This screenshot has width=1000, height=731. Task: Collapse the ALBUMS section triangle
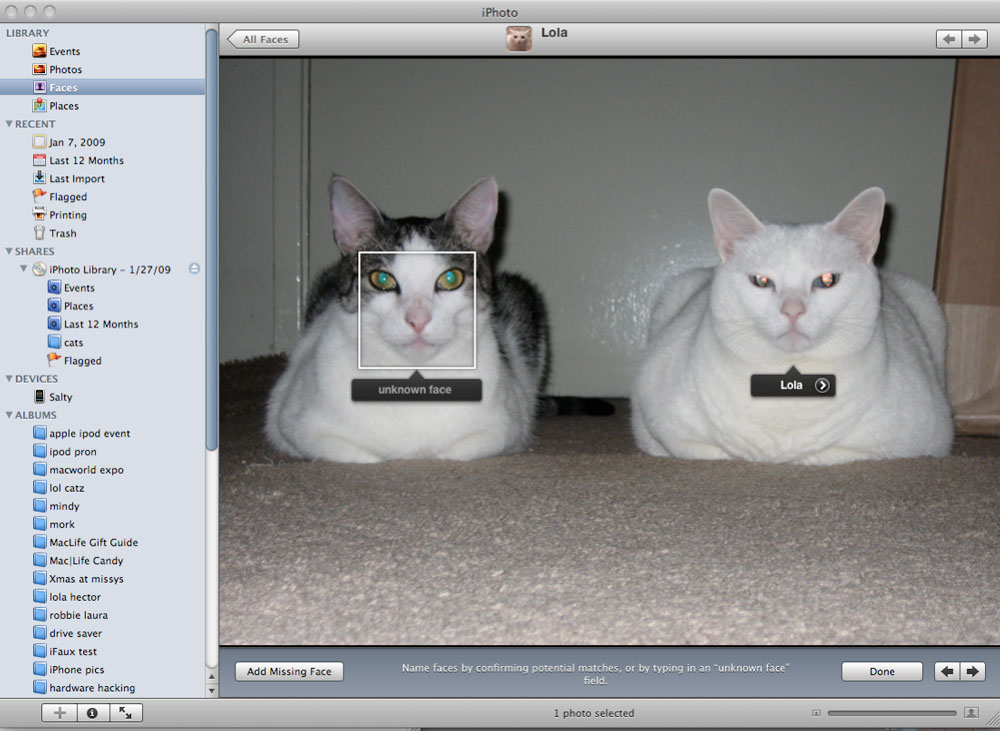click(9, 415)
